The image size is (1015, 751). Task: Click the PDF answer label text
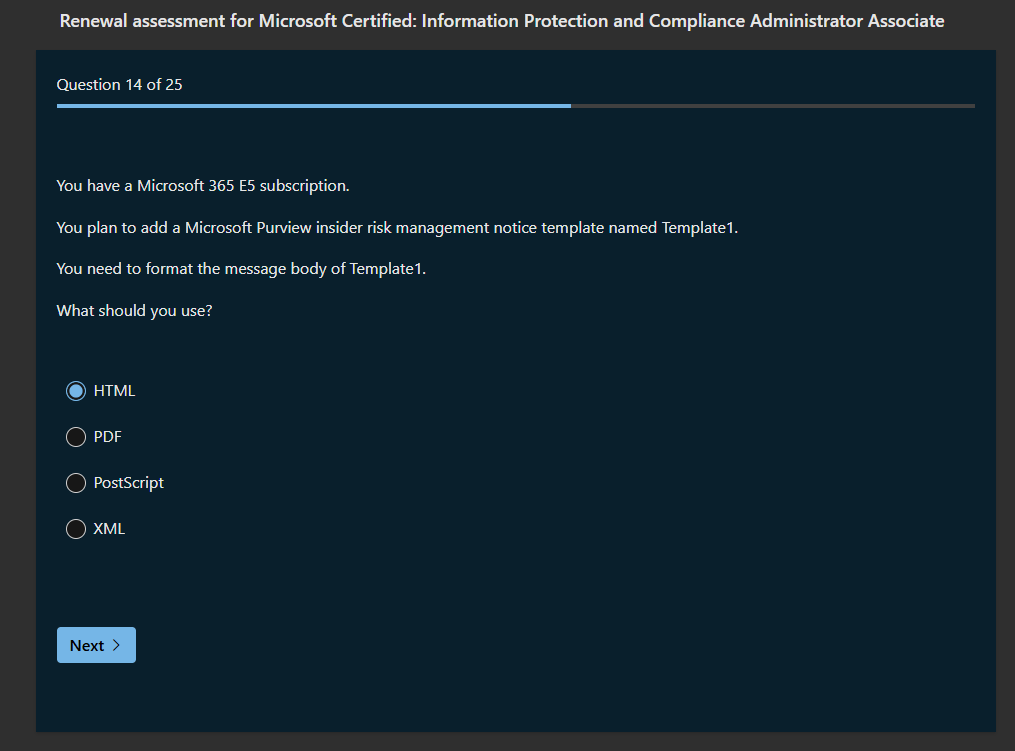point(108,437)
